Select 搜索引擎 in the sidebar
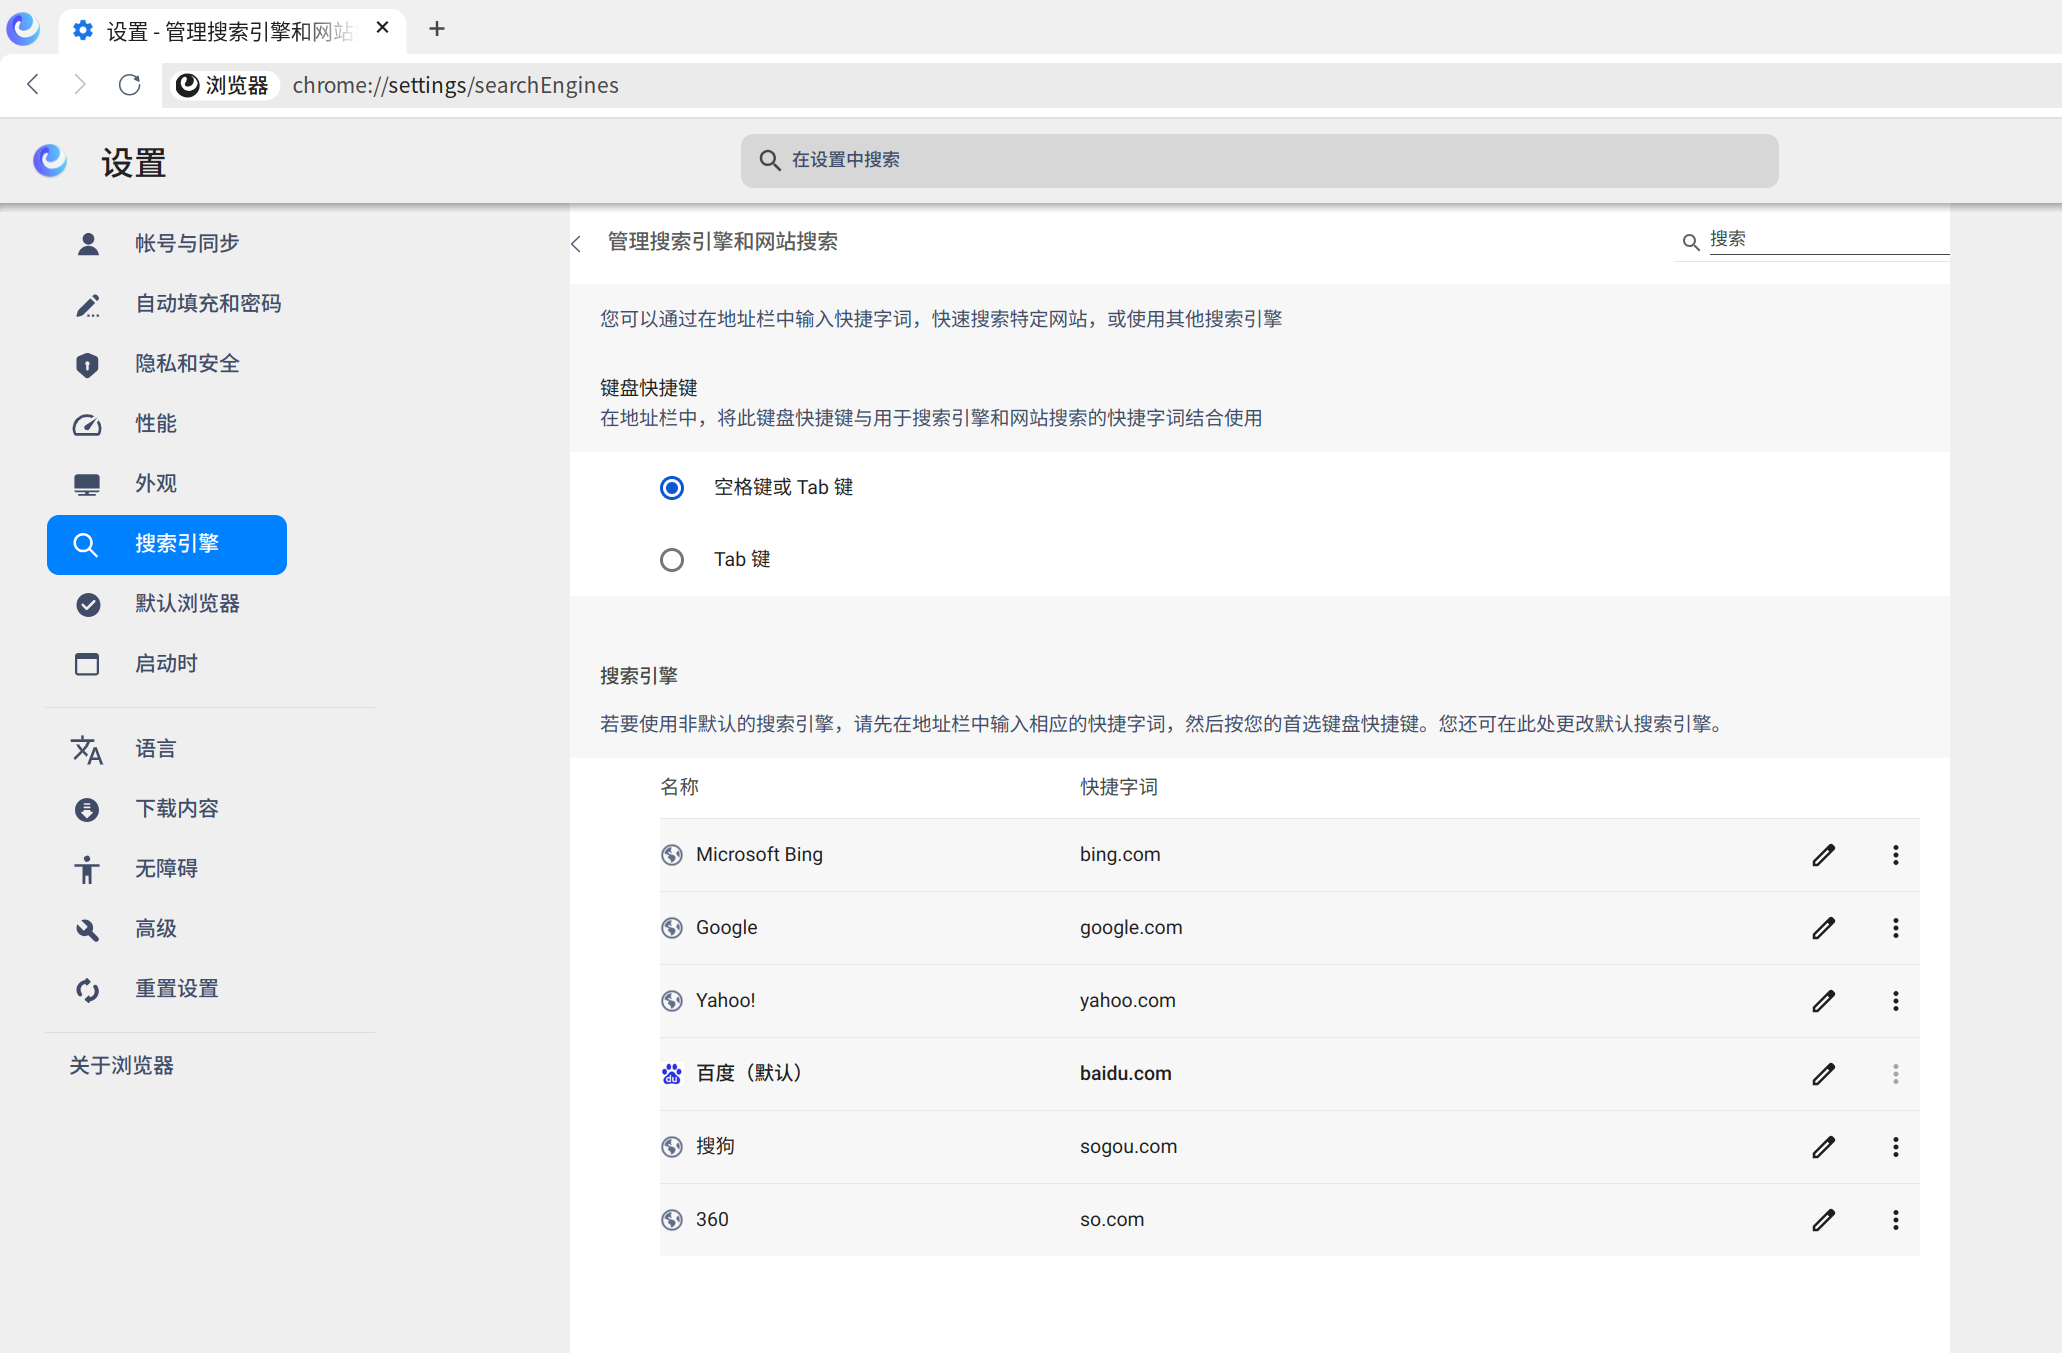The image size is (2062, 1353). (167, 545)
